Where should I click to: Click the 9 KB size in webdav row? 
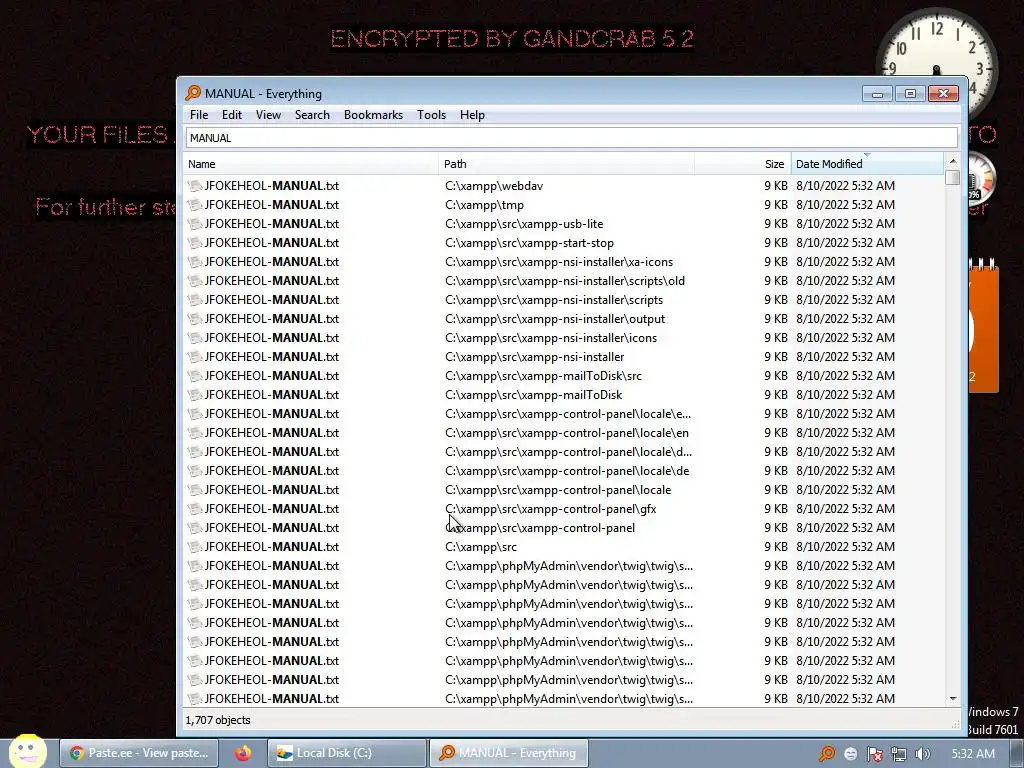[775, 186]
